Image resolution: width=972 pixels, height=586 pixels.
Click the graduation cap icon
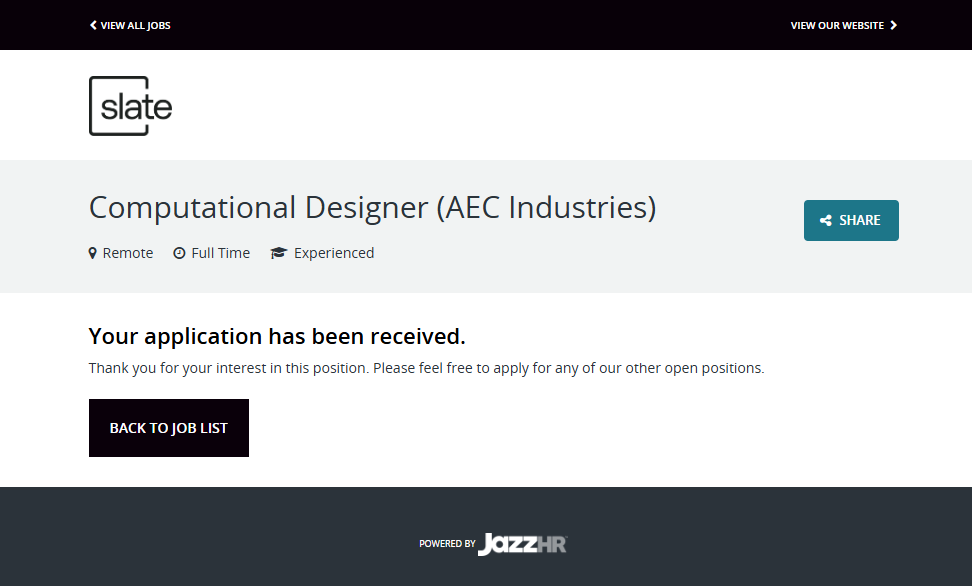click(x=279, y=253)
